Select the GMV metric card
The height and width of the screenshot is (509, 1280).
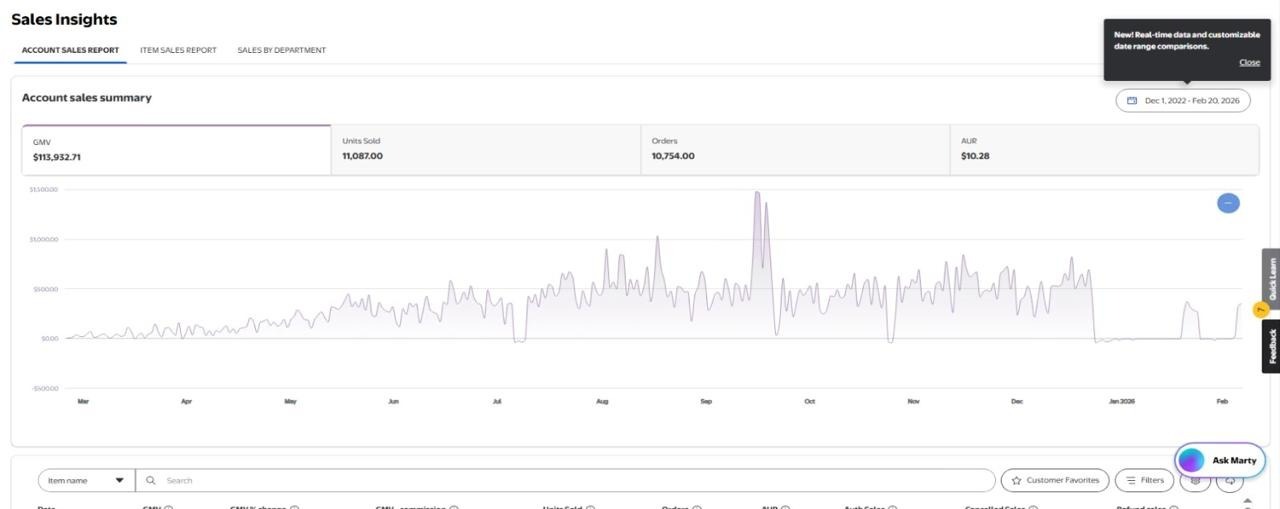point(176,150)
